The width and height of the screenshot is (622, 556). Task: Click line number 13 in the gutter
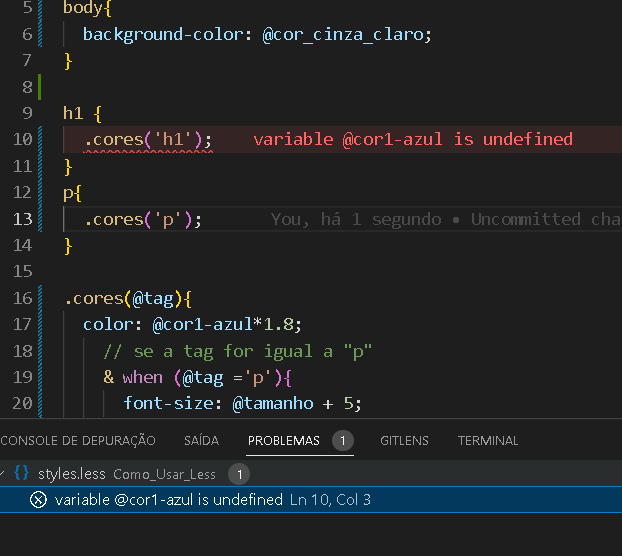point(23,219)
